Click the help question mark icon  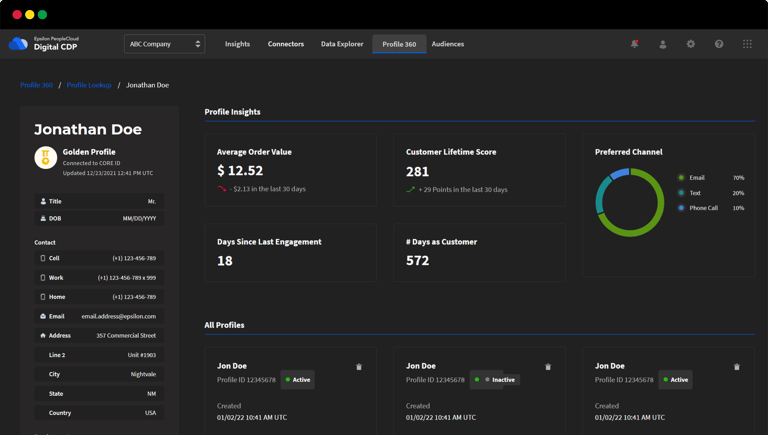click(x=718, y=44)
